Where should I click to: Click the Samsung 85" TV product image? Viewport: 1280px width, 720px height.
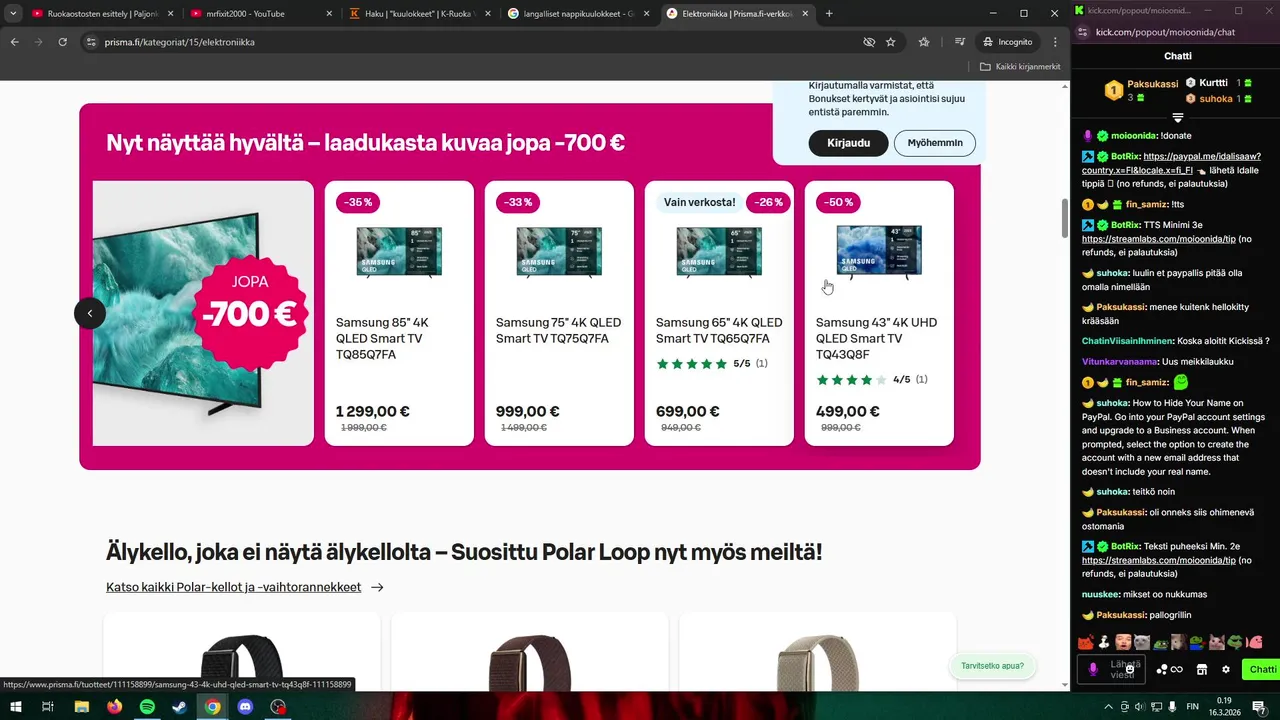click(x=399, y=252)
